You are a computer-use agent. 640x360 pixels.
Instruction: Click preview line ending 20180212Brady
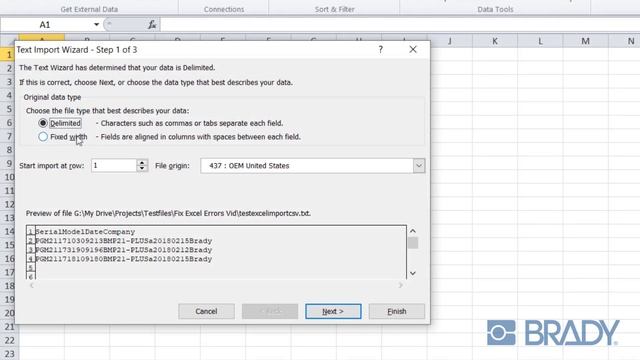[x=124, y=250]
